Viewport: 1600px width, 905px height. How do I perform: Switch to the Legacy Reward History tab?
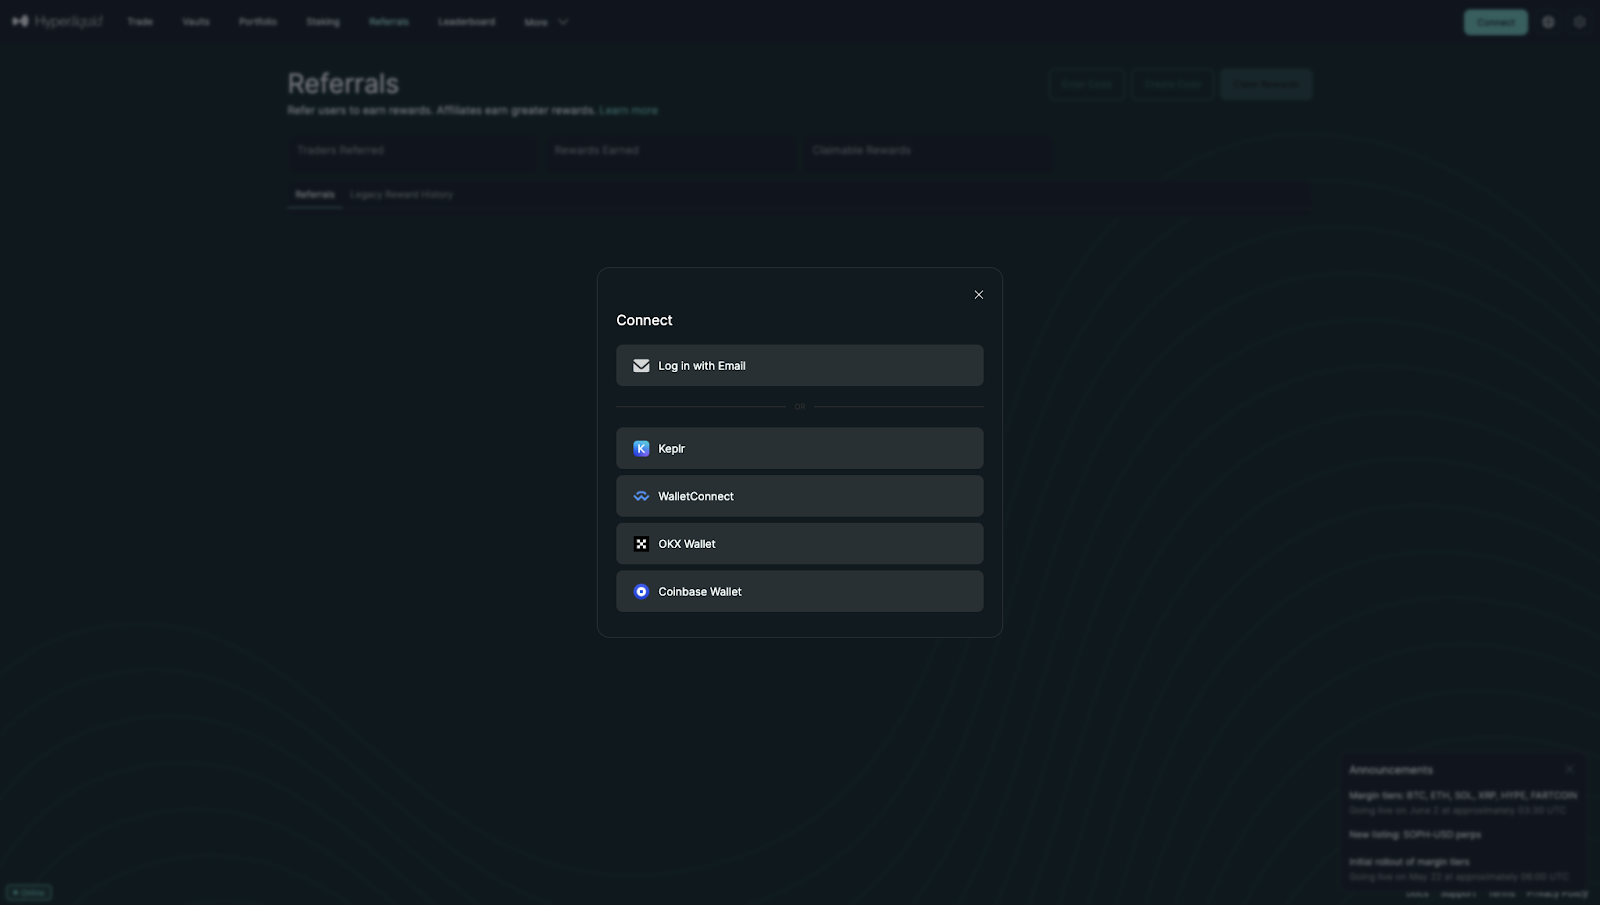[401, 194]
